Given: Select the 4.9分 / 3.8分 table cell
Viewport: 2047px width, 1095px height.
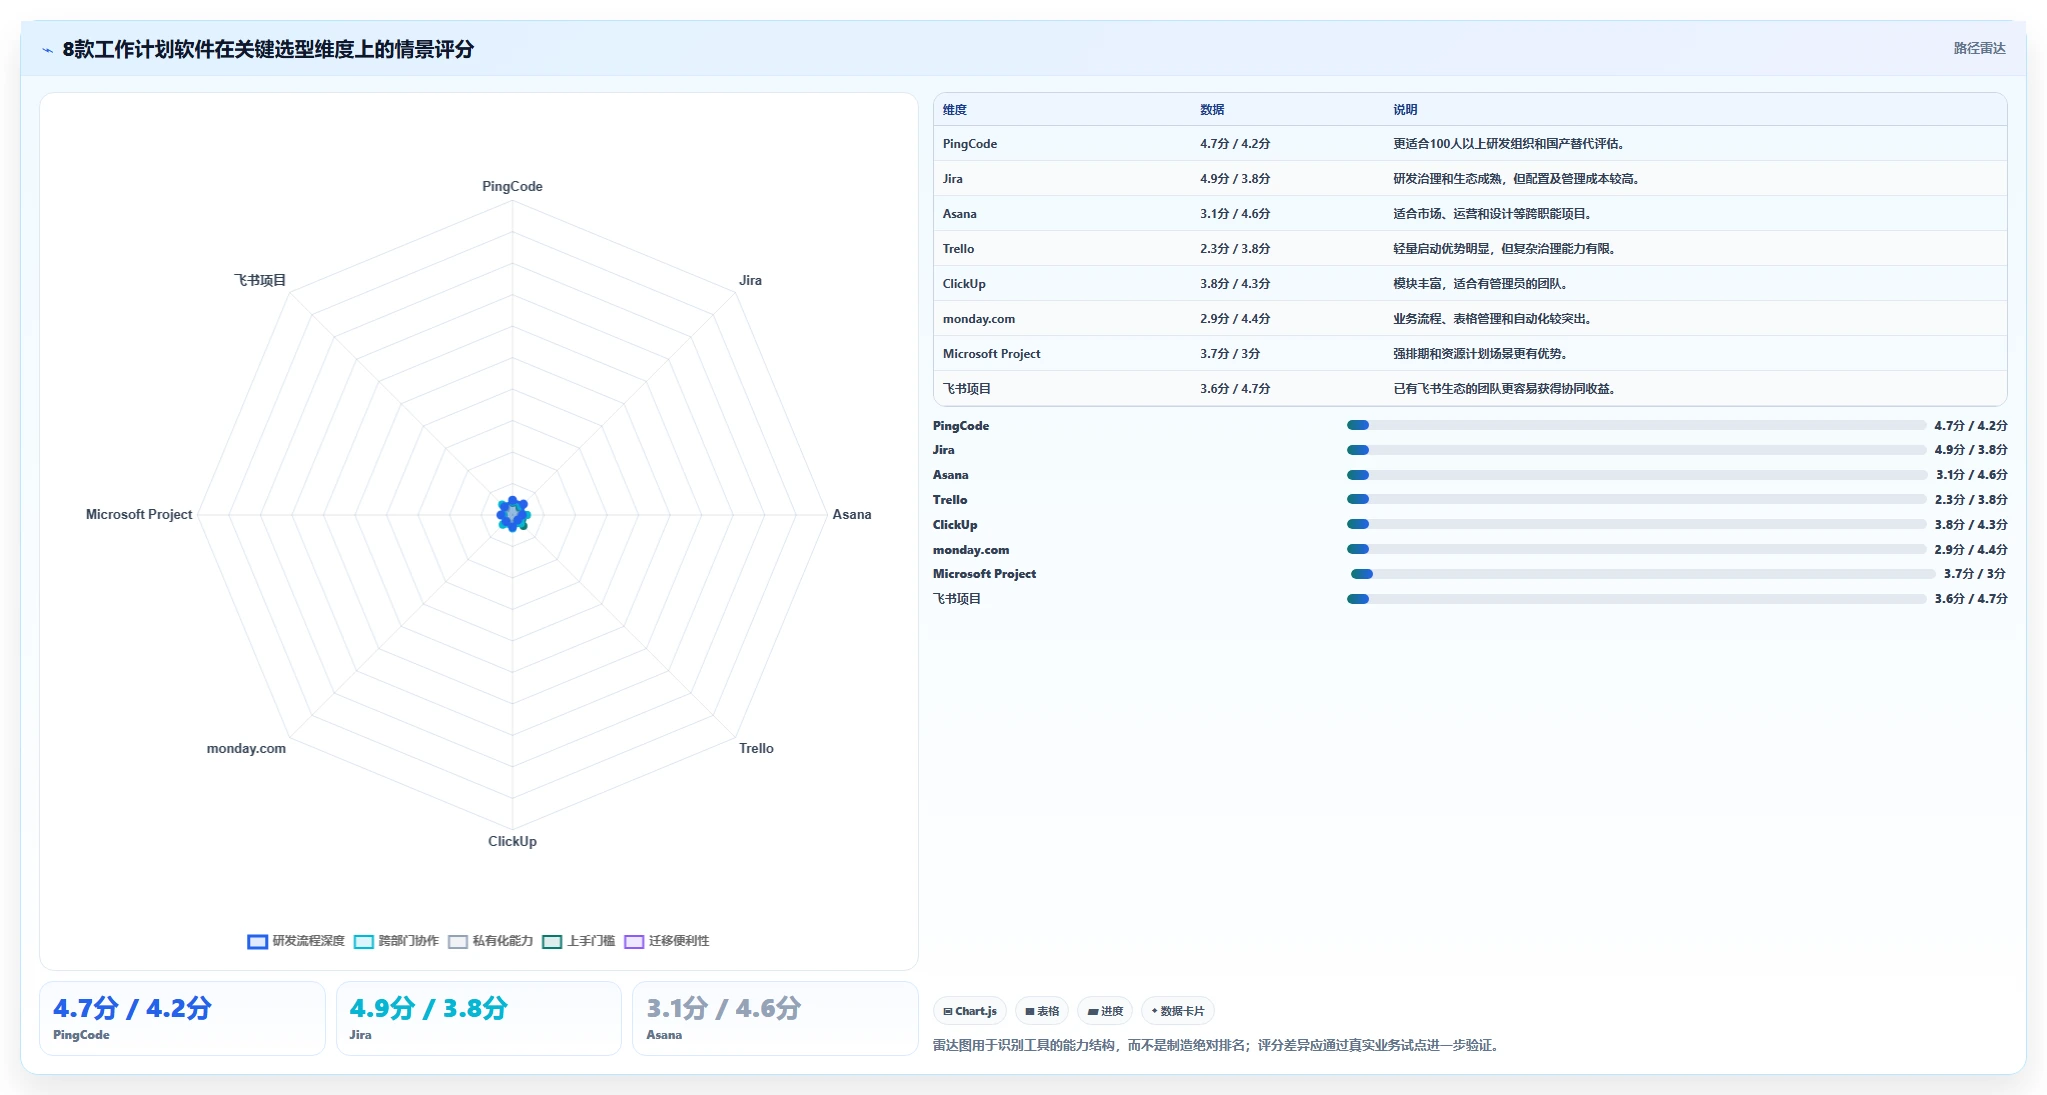Looking at the screenshot, I should tap(1235, 179).
